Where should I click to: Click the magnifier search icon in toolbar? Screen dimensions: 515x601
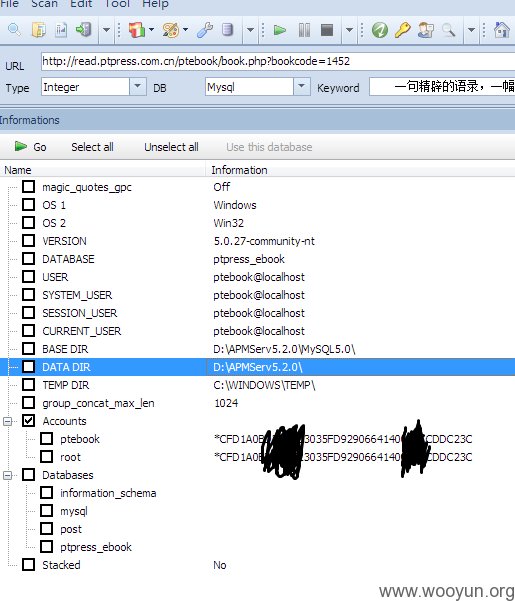[14, 30]
